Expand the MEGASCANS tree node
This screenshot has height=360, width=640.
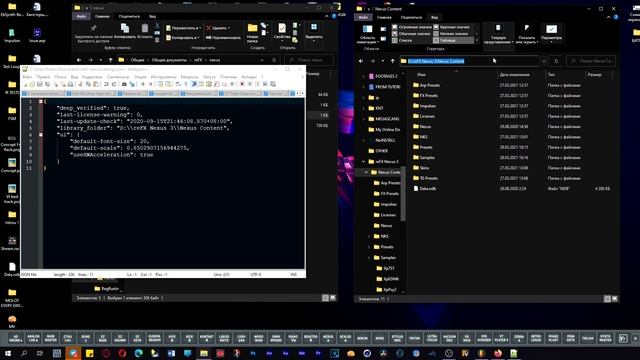click(x=363, y=119)
